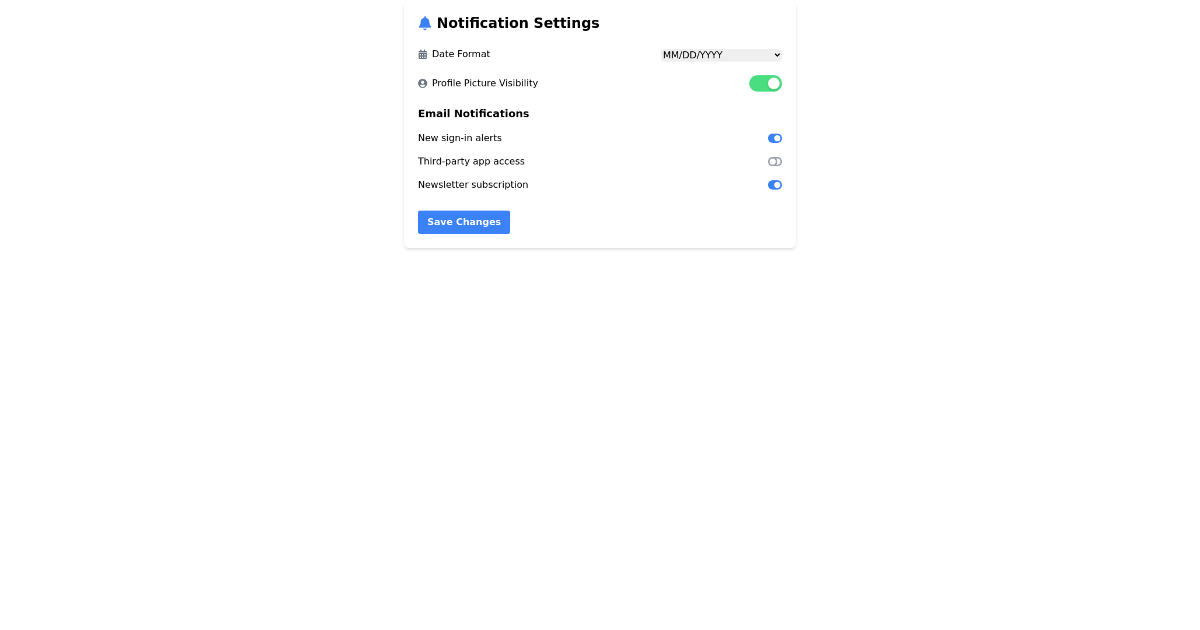Select the New sign-in alerts label
The height and width of the screenshot is (630, 1200).
coord(460,138)
